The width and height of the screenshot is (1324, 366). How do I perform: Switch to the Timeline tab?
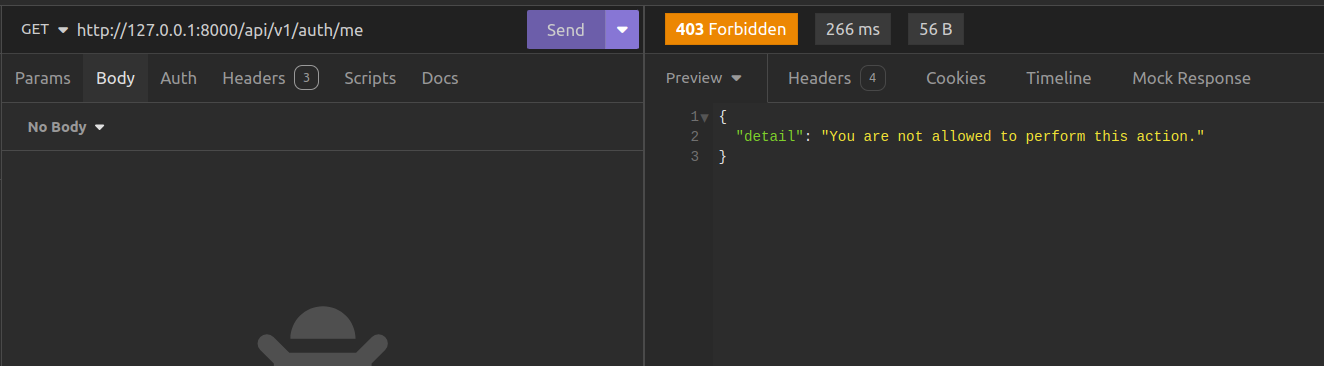pyautogui.click(x=1059, y=78)
